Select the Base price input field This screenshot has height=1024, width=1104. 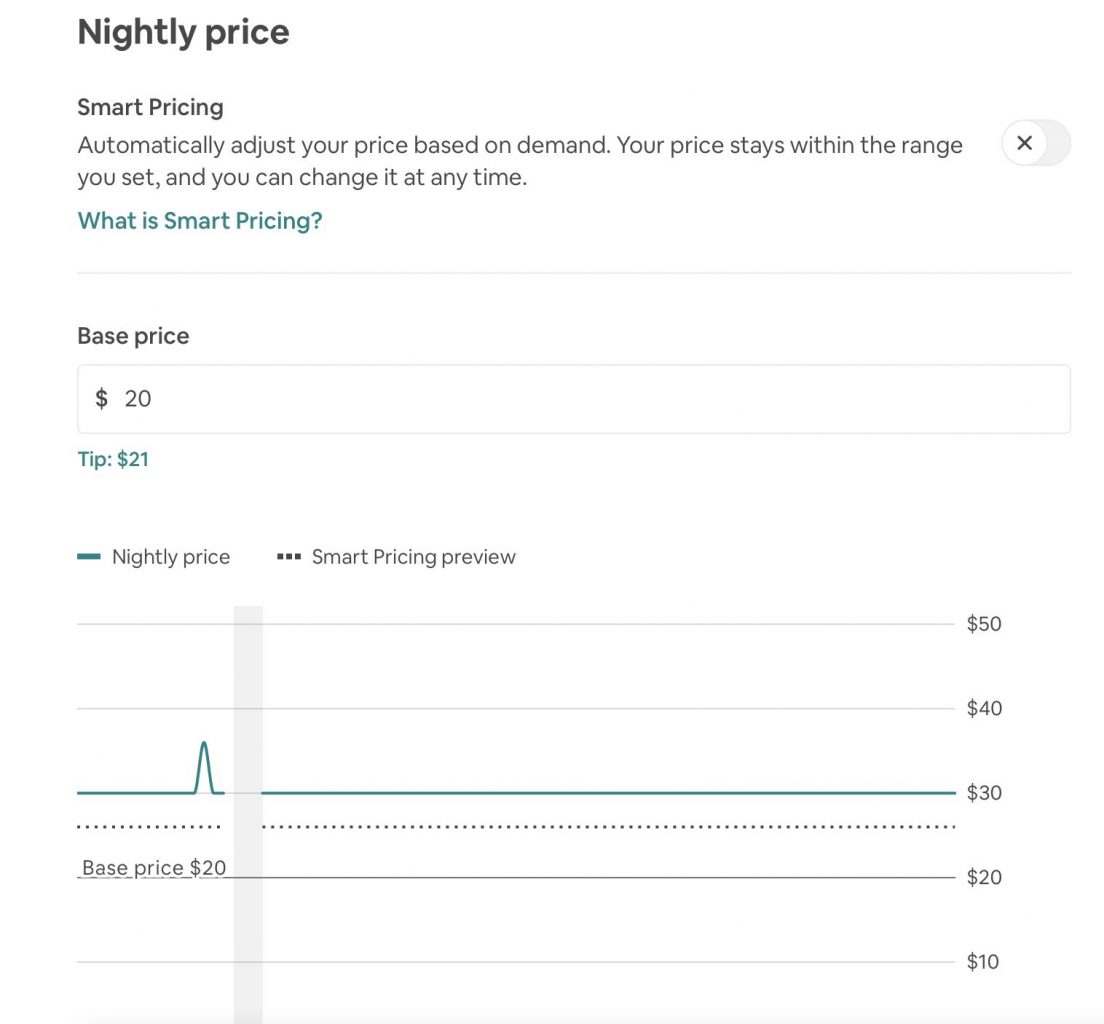(575, 398)
